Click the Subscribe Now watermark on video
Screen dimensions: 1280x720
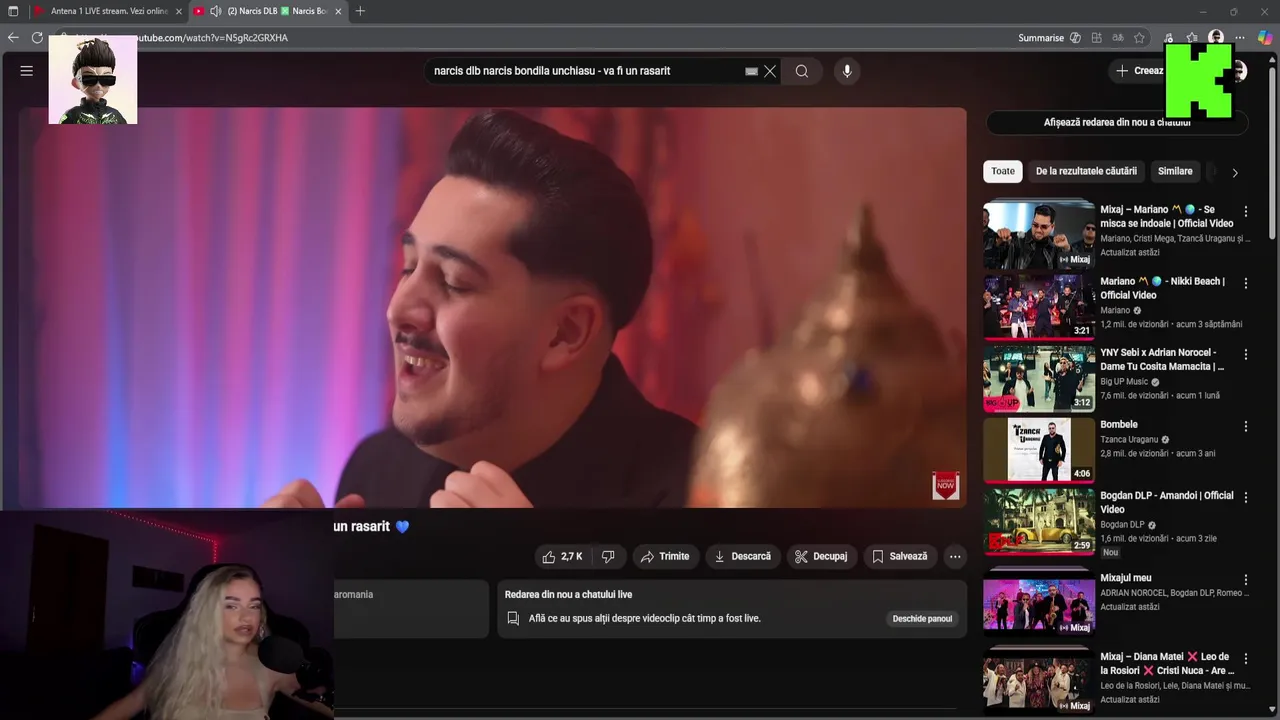pyautogui.click(x=945, y=485)
